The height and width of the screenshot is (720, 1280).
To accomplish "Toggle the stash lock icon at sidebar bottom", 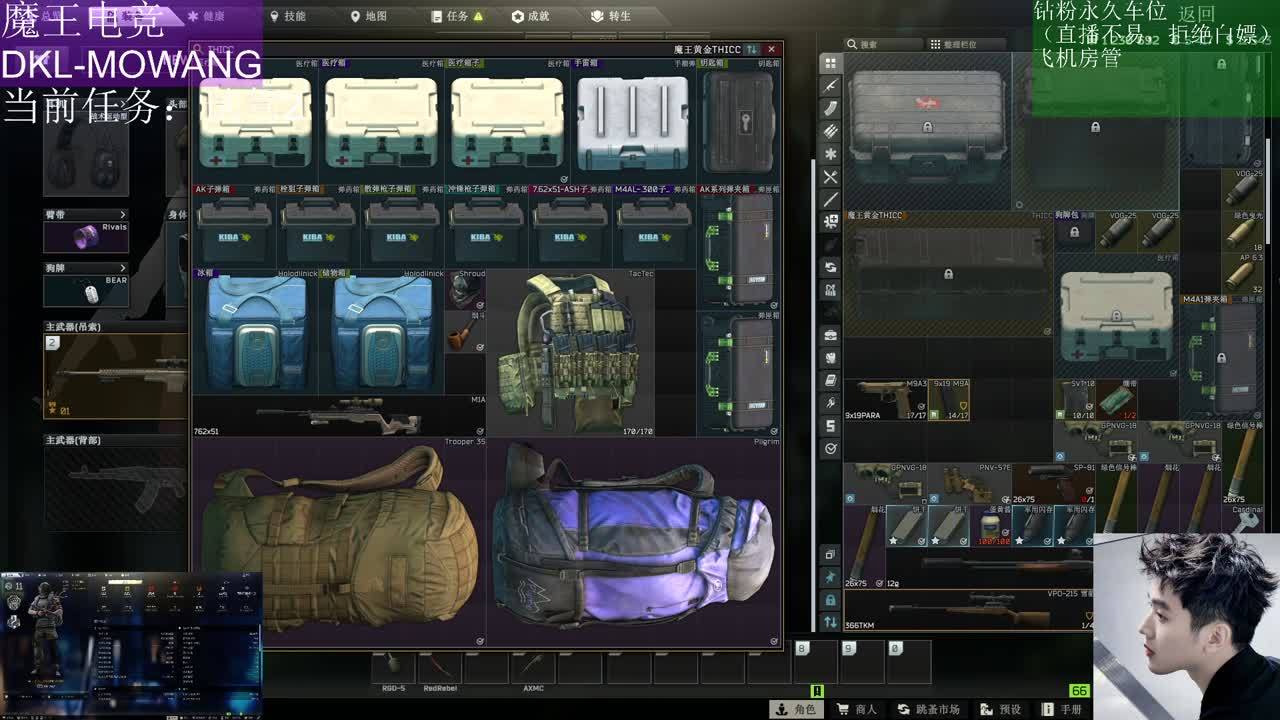I will [830, 599].
